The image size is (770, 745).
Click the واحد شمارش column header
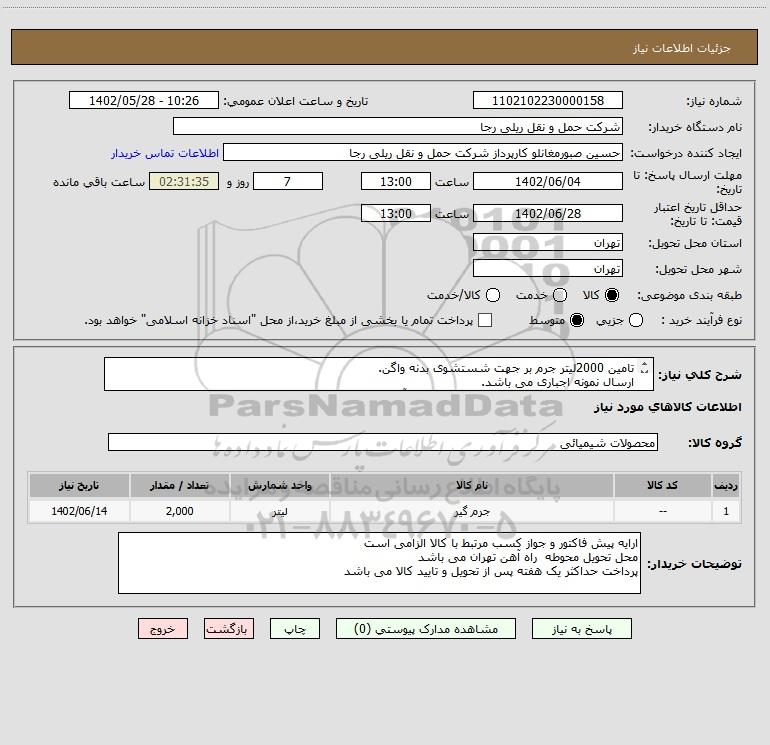[279, 485]
